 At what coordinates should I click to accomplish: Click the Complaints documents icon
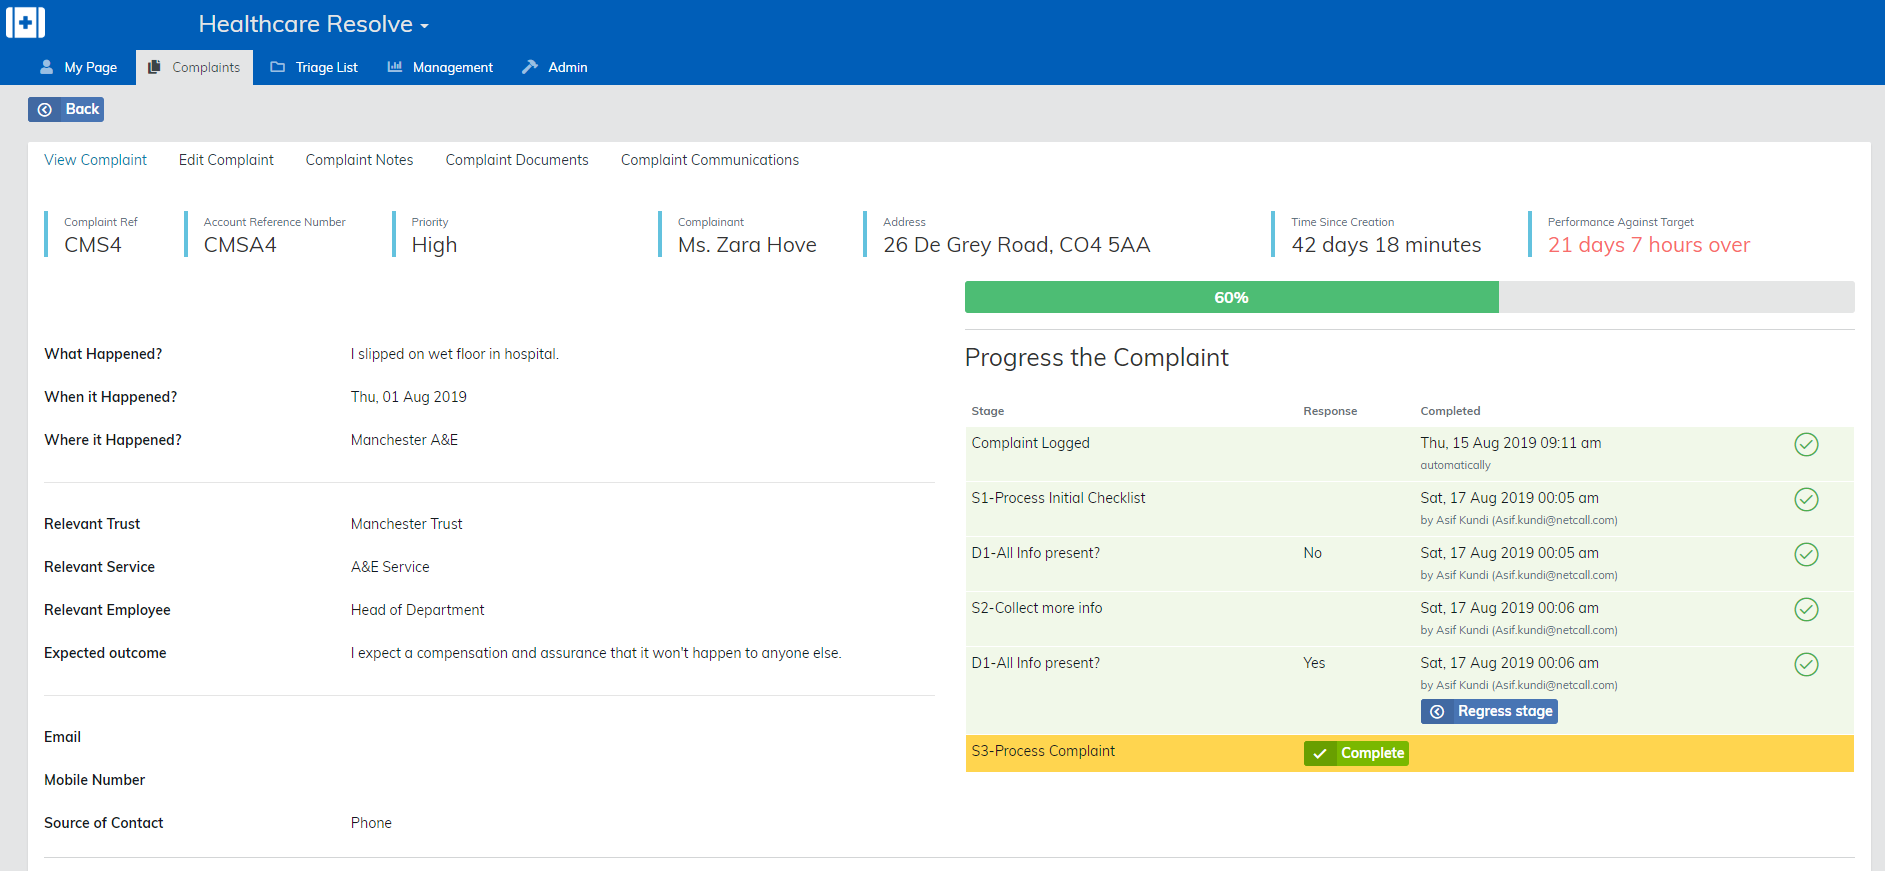154,67
